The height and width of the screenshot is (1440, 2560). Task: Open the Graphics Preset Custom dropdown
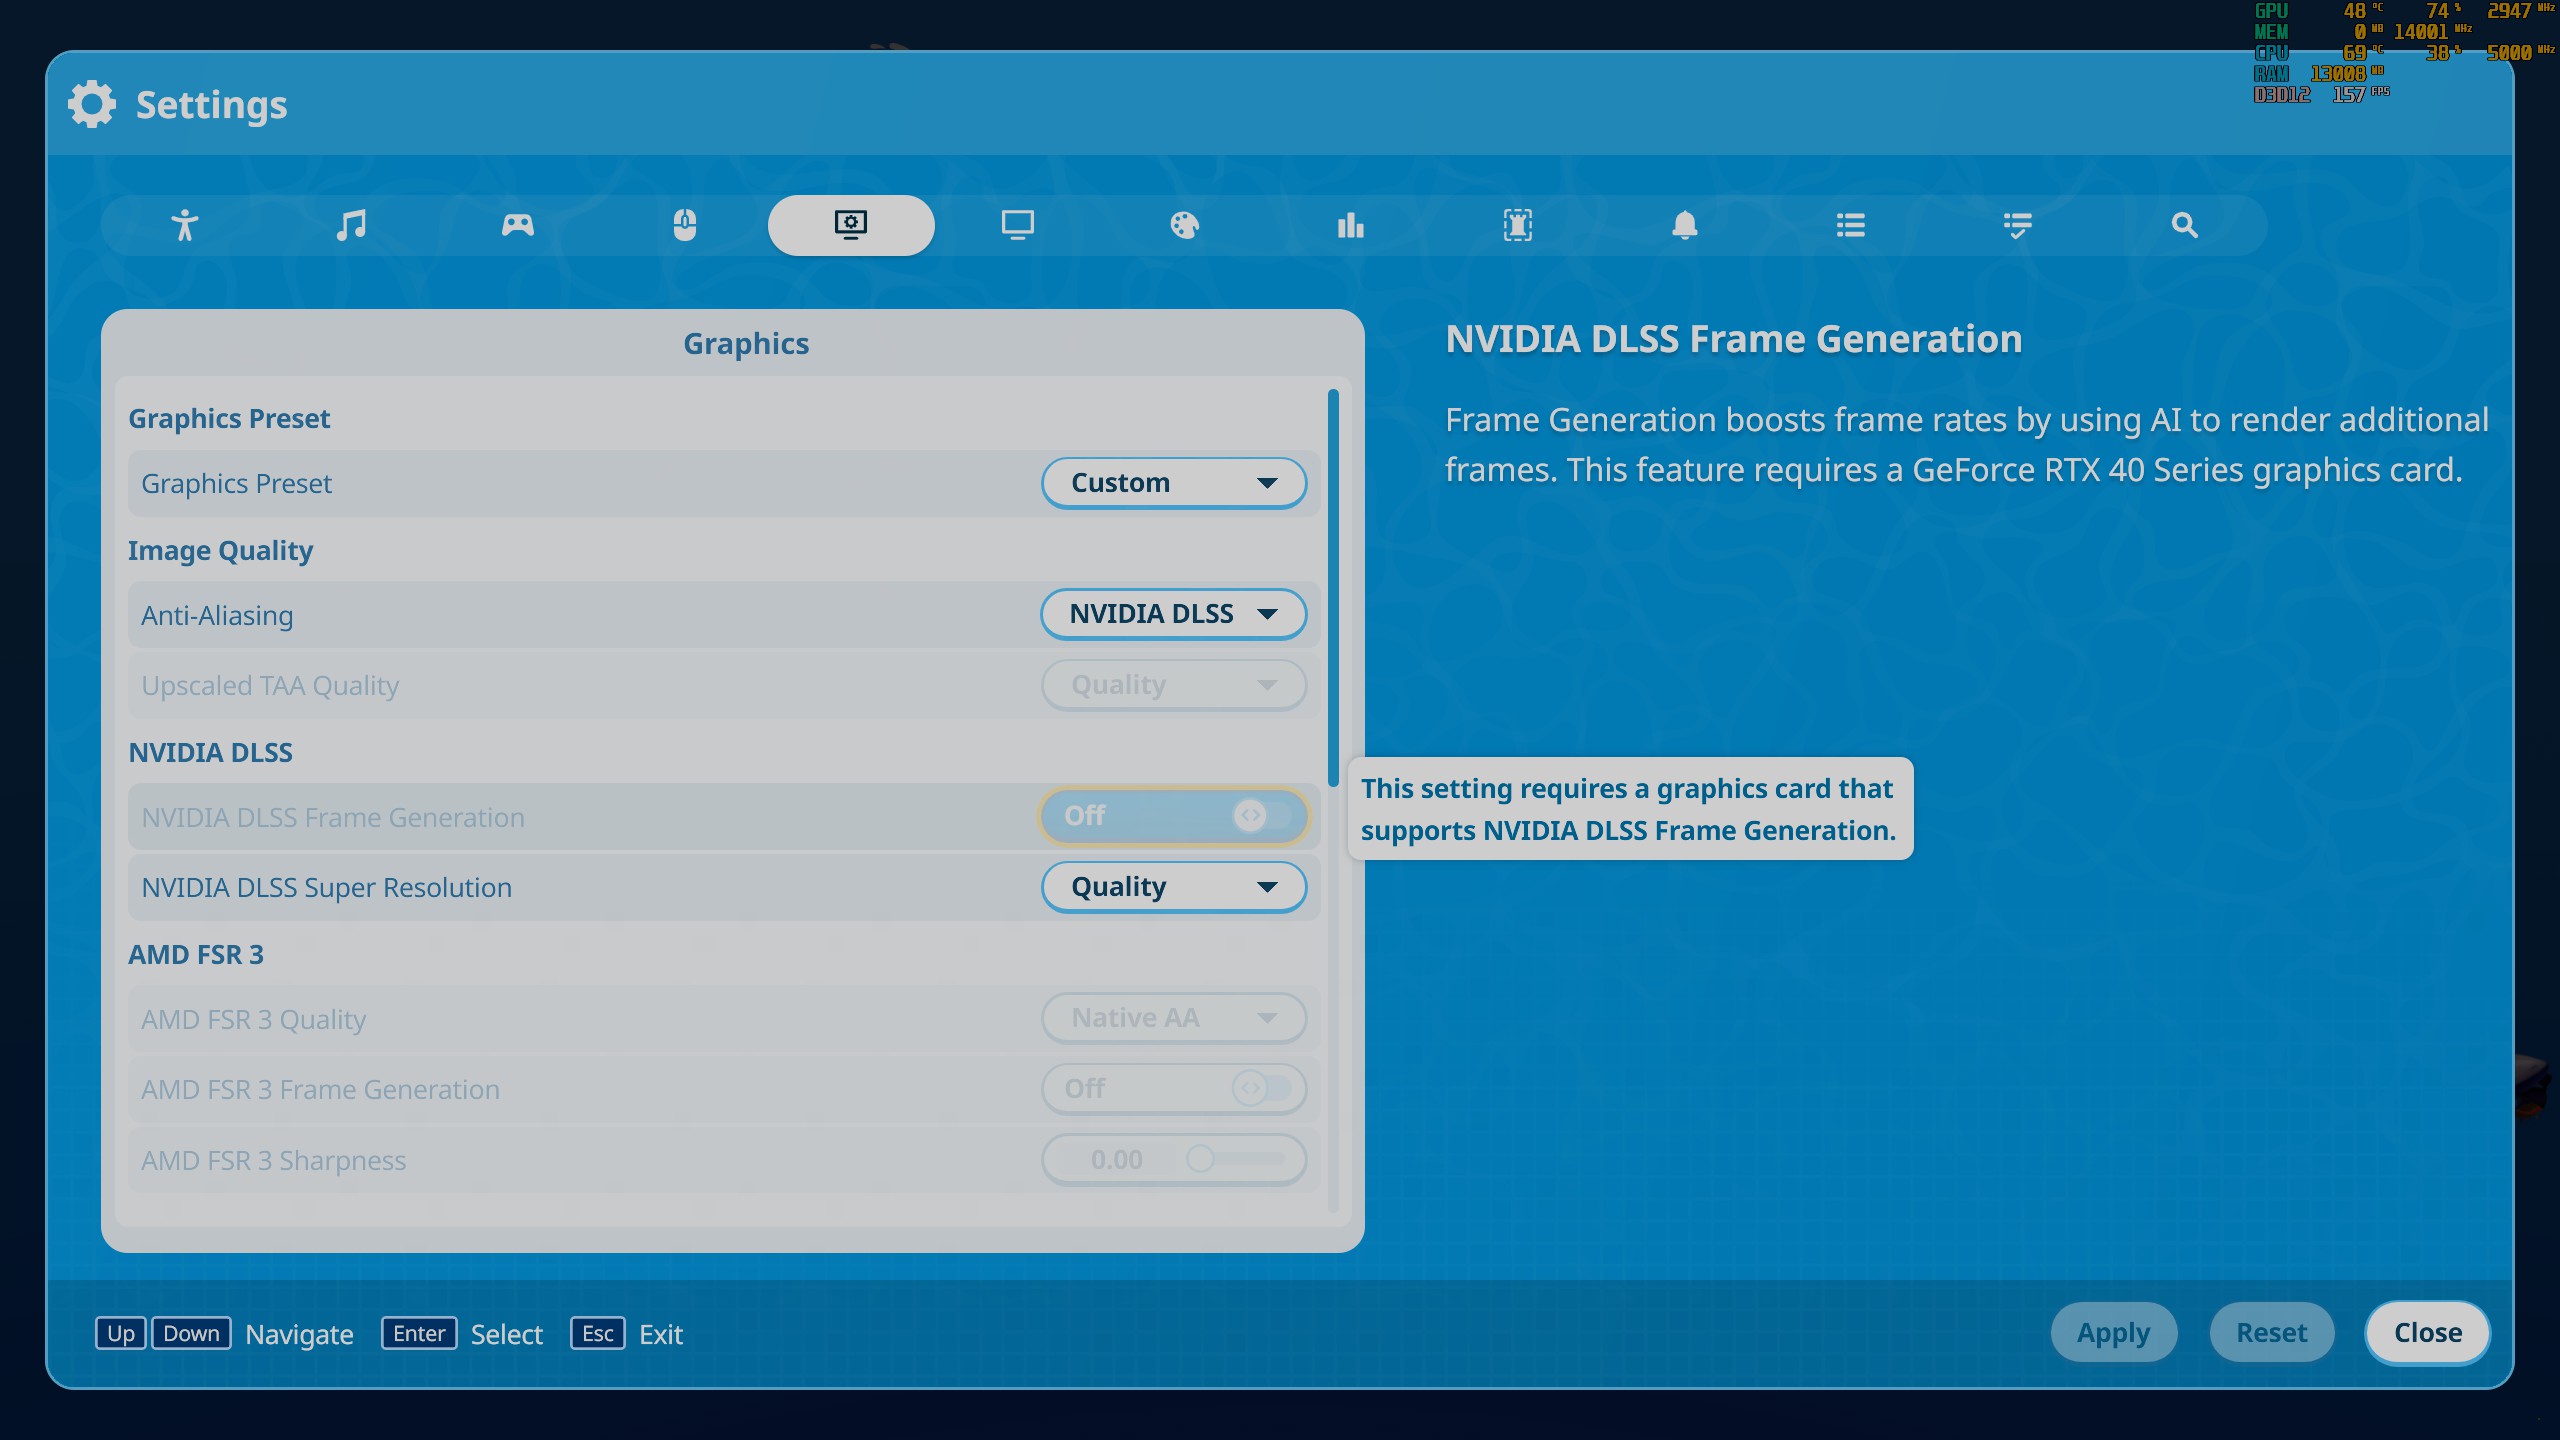point(1174,483)
